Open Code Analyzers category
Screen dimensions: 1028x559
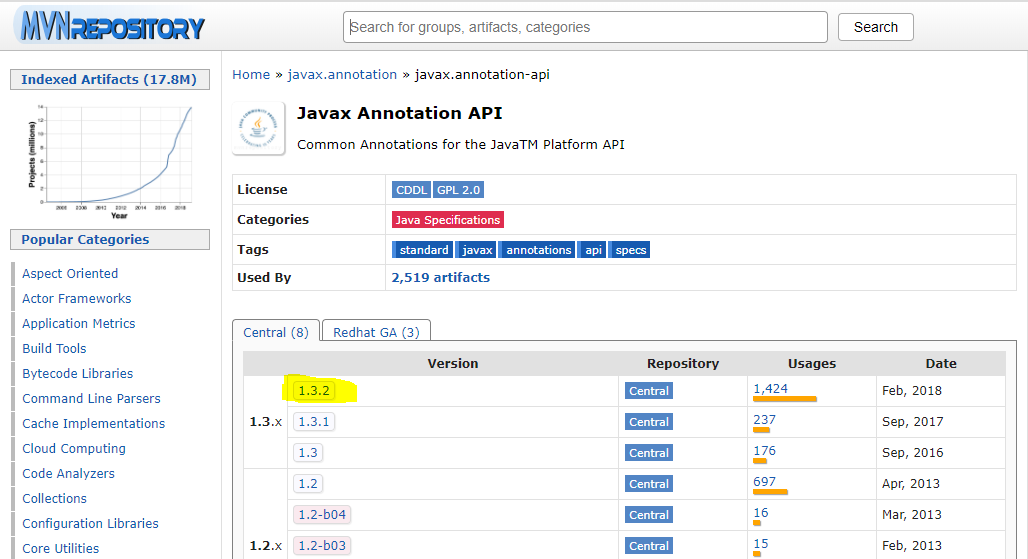68,473
